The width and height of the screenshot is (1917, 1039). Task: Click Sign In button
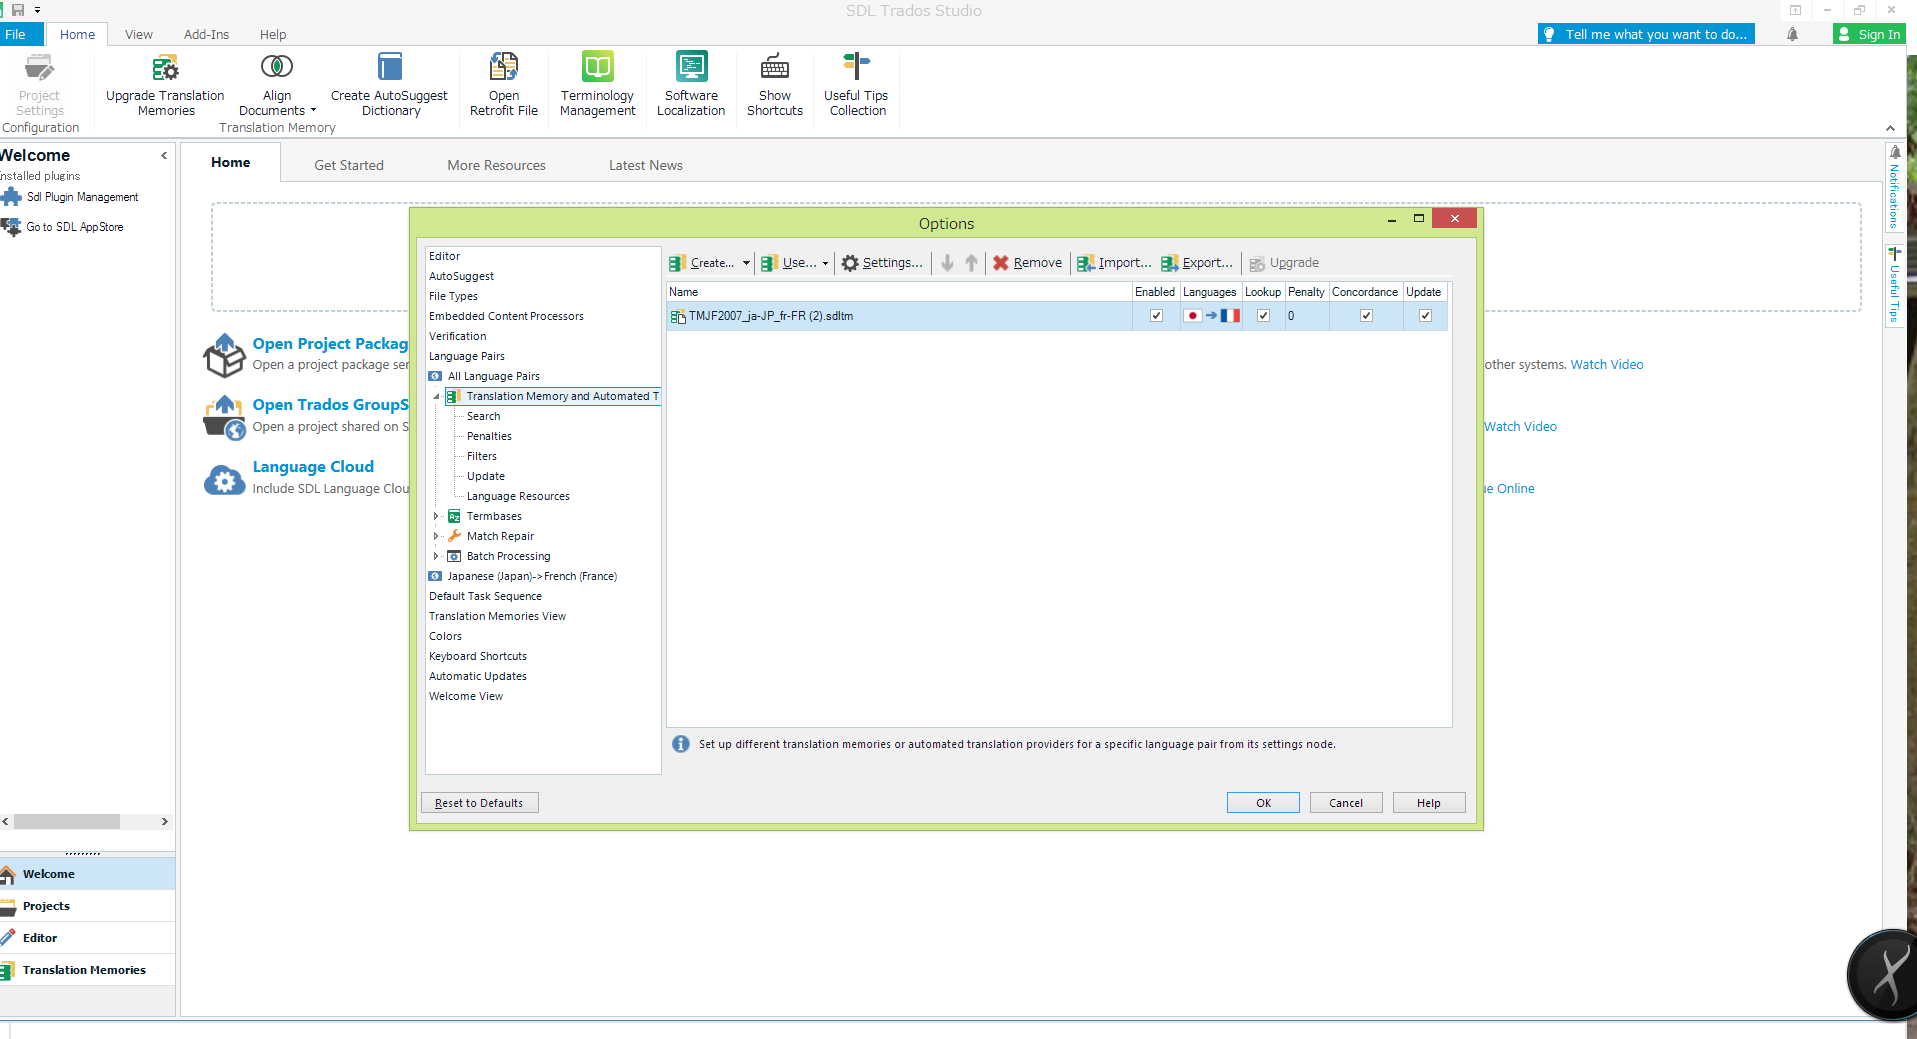pos(1869,34)
